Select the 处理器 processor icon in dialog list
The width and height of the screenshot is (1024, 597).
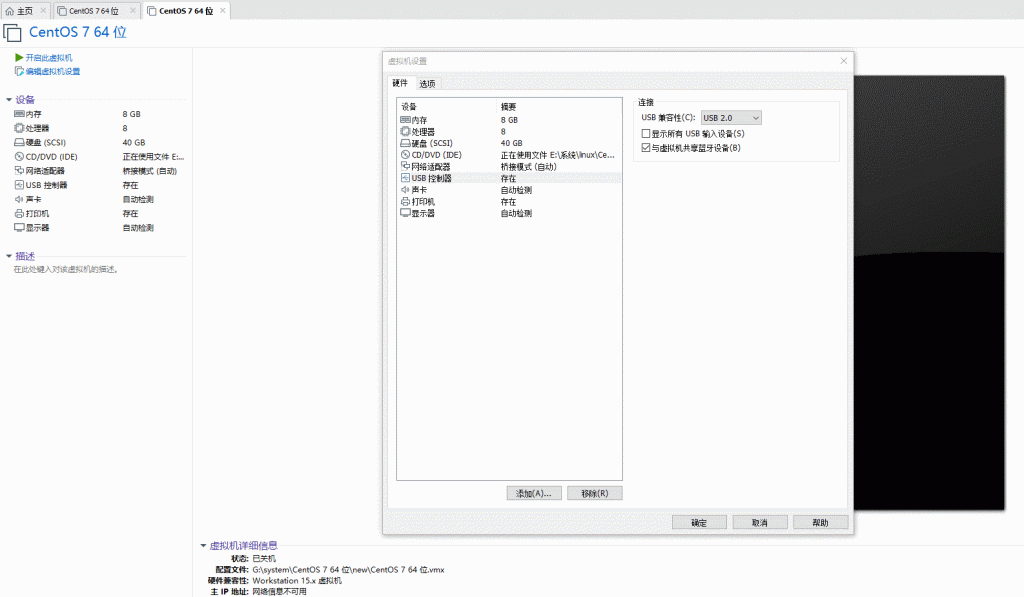coord(405,131)
